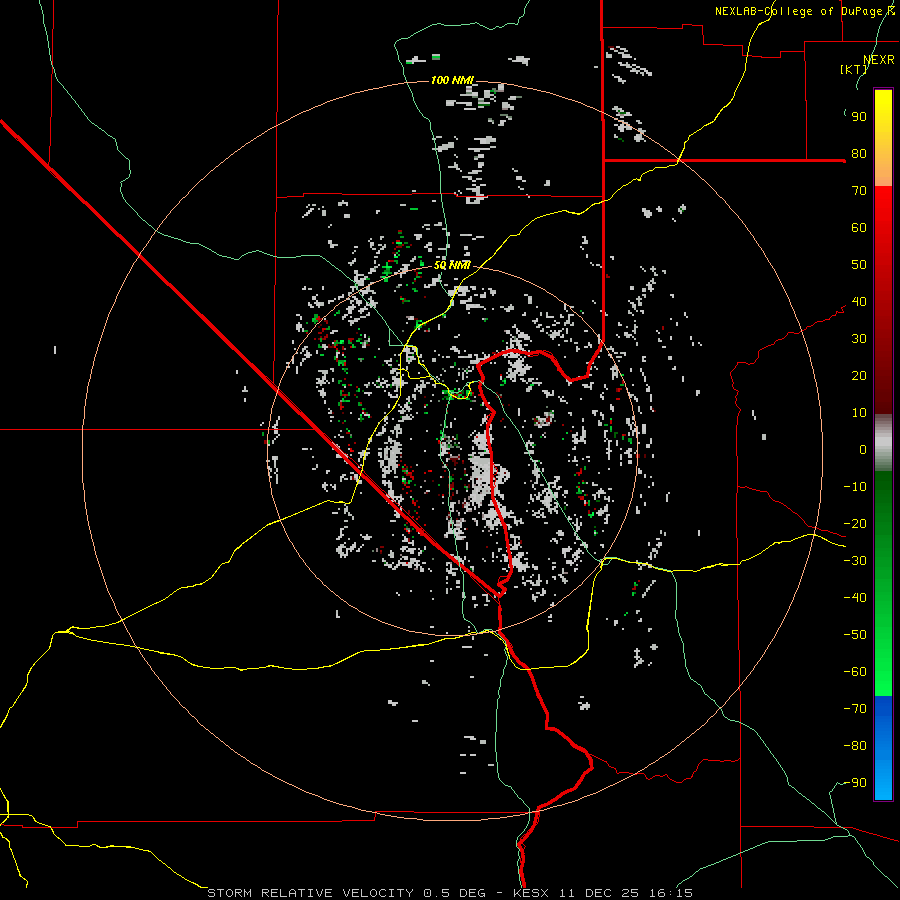Click the 70 value on the velocity scale
900x900 pixels.
coord(859,191)
